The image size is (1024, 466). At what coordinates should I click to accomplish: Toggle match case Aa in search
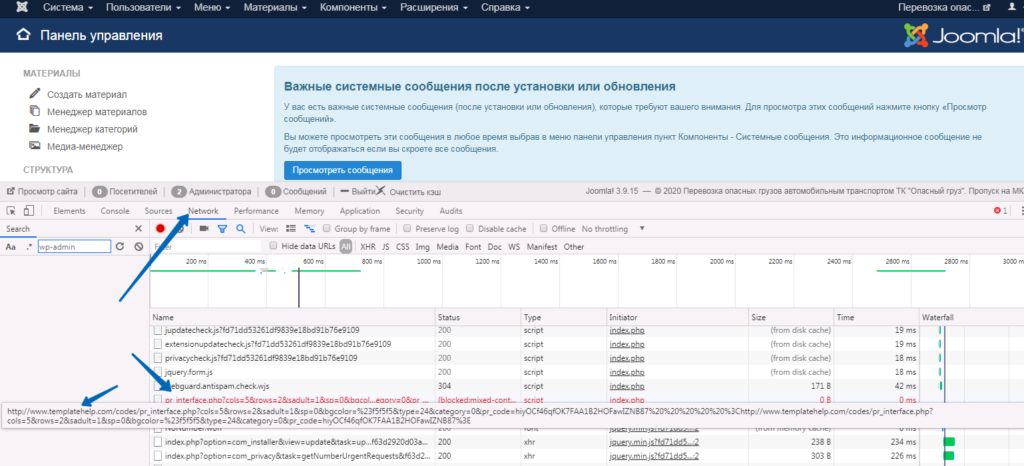10,247
